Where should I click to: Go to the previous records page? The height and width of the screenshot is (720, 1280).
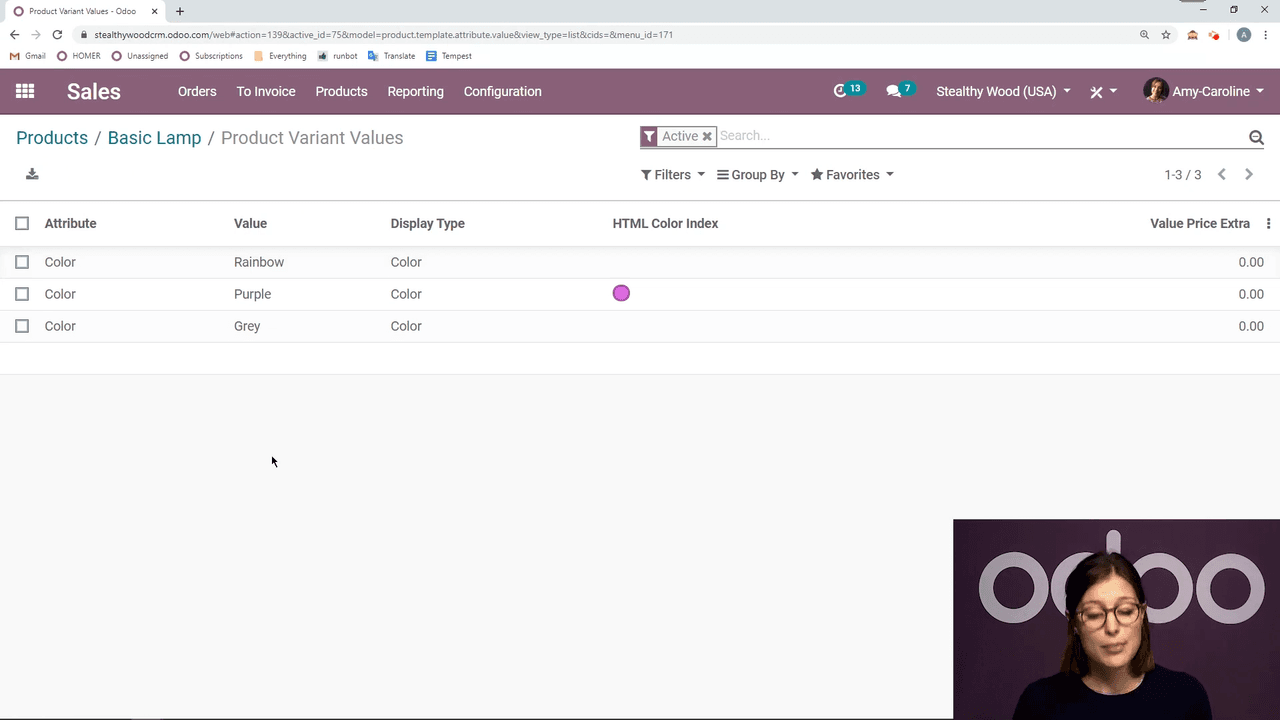(x=1222, y=175)
